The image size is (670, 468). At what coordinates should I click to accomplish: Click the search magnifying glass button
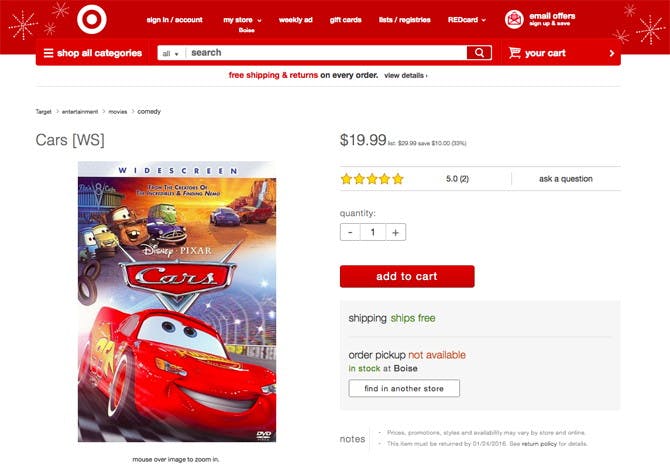coord(479,53)
